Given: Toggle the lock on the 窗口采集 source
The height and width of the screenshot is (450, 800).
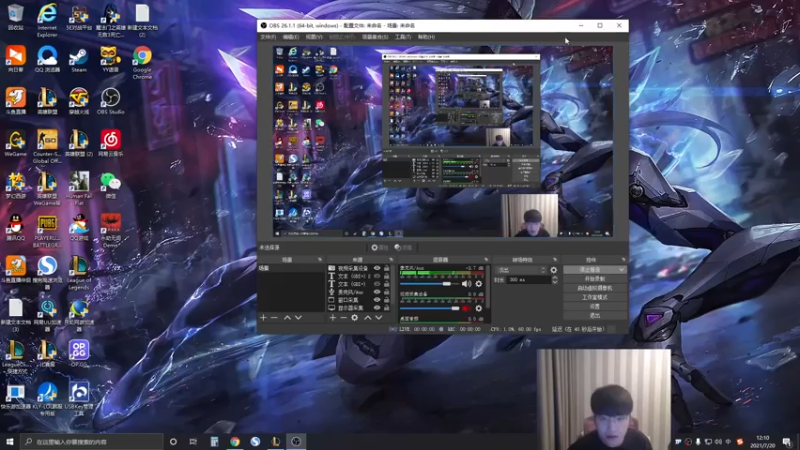Looking at the screenshot, I should [387, 300].
